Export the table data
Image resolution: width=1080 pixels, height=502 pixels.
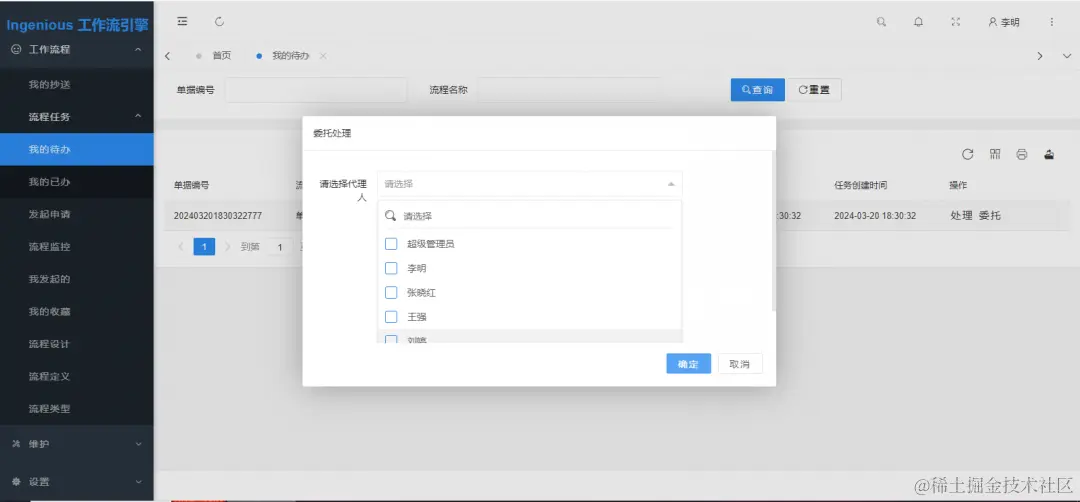[1049, 154]
